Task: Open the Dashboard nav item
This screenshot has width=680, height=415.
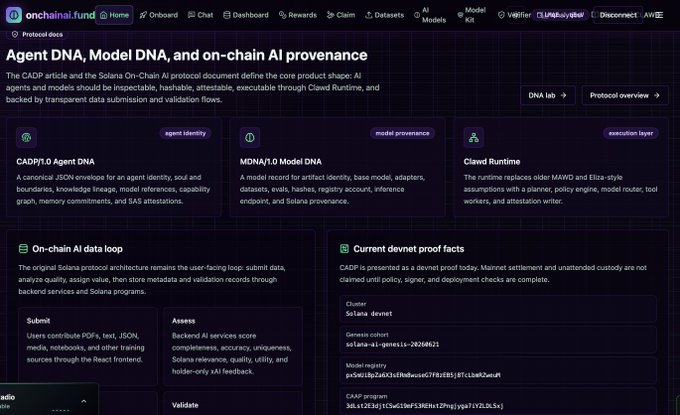Action: (x=246, y=15)
